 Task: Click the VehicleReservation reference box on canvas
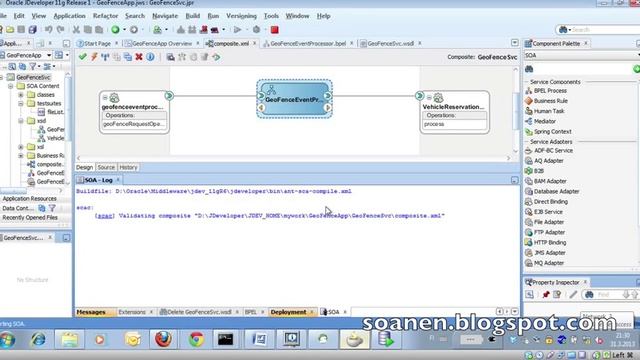point(455,112)
